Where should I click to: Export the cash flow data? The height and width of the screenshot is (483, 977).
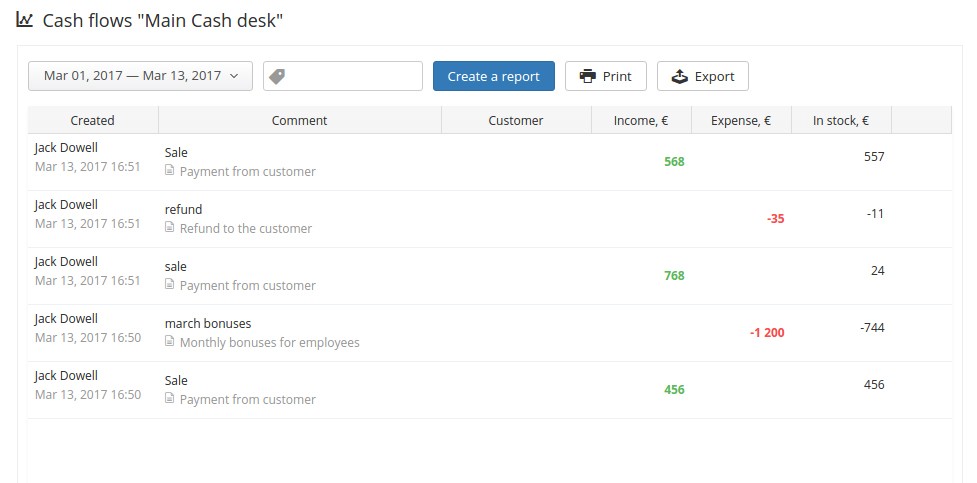pyautogui.click(x=703, y=76)
